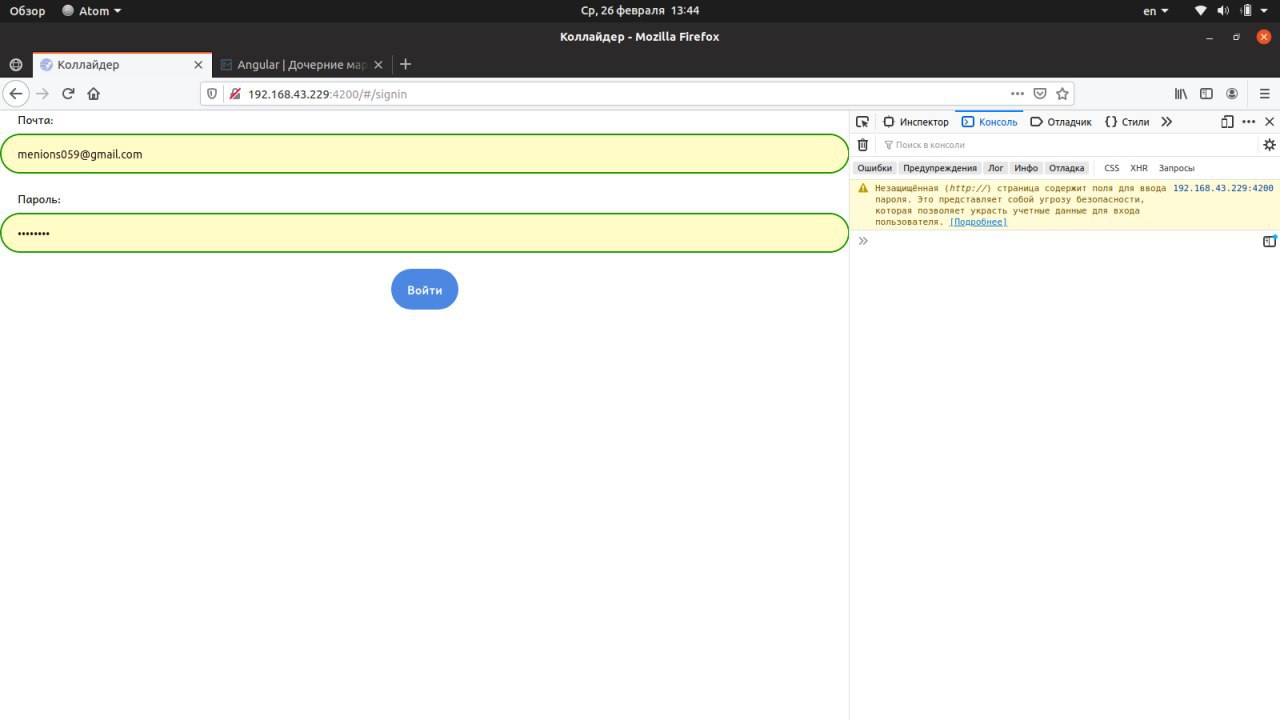This screenshot has width=1280, height=720.
Task: Open console settings gear icon
Action: [1269, 145]
